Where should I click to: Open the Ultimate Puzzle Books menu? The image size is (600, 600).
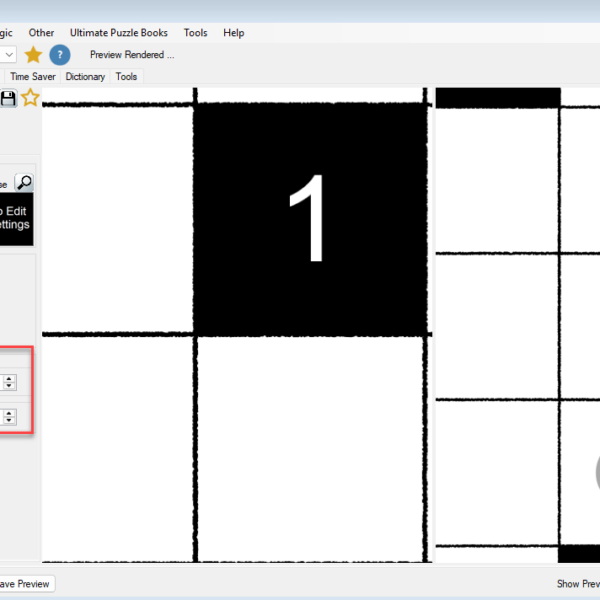click(118, 33)
